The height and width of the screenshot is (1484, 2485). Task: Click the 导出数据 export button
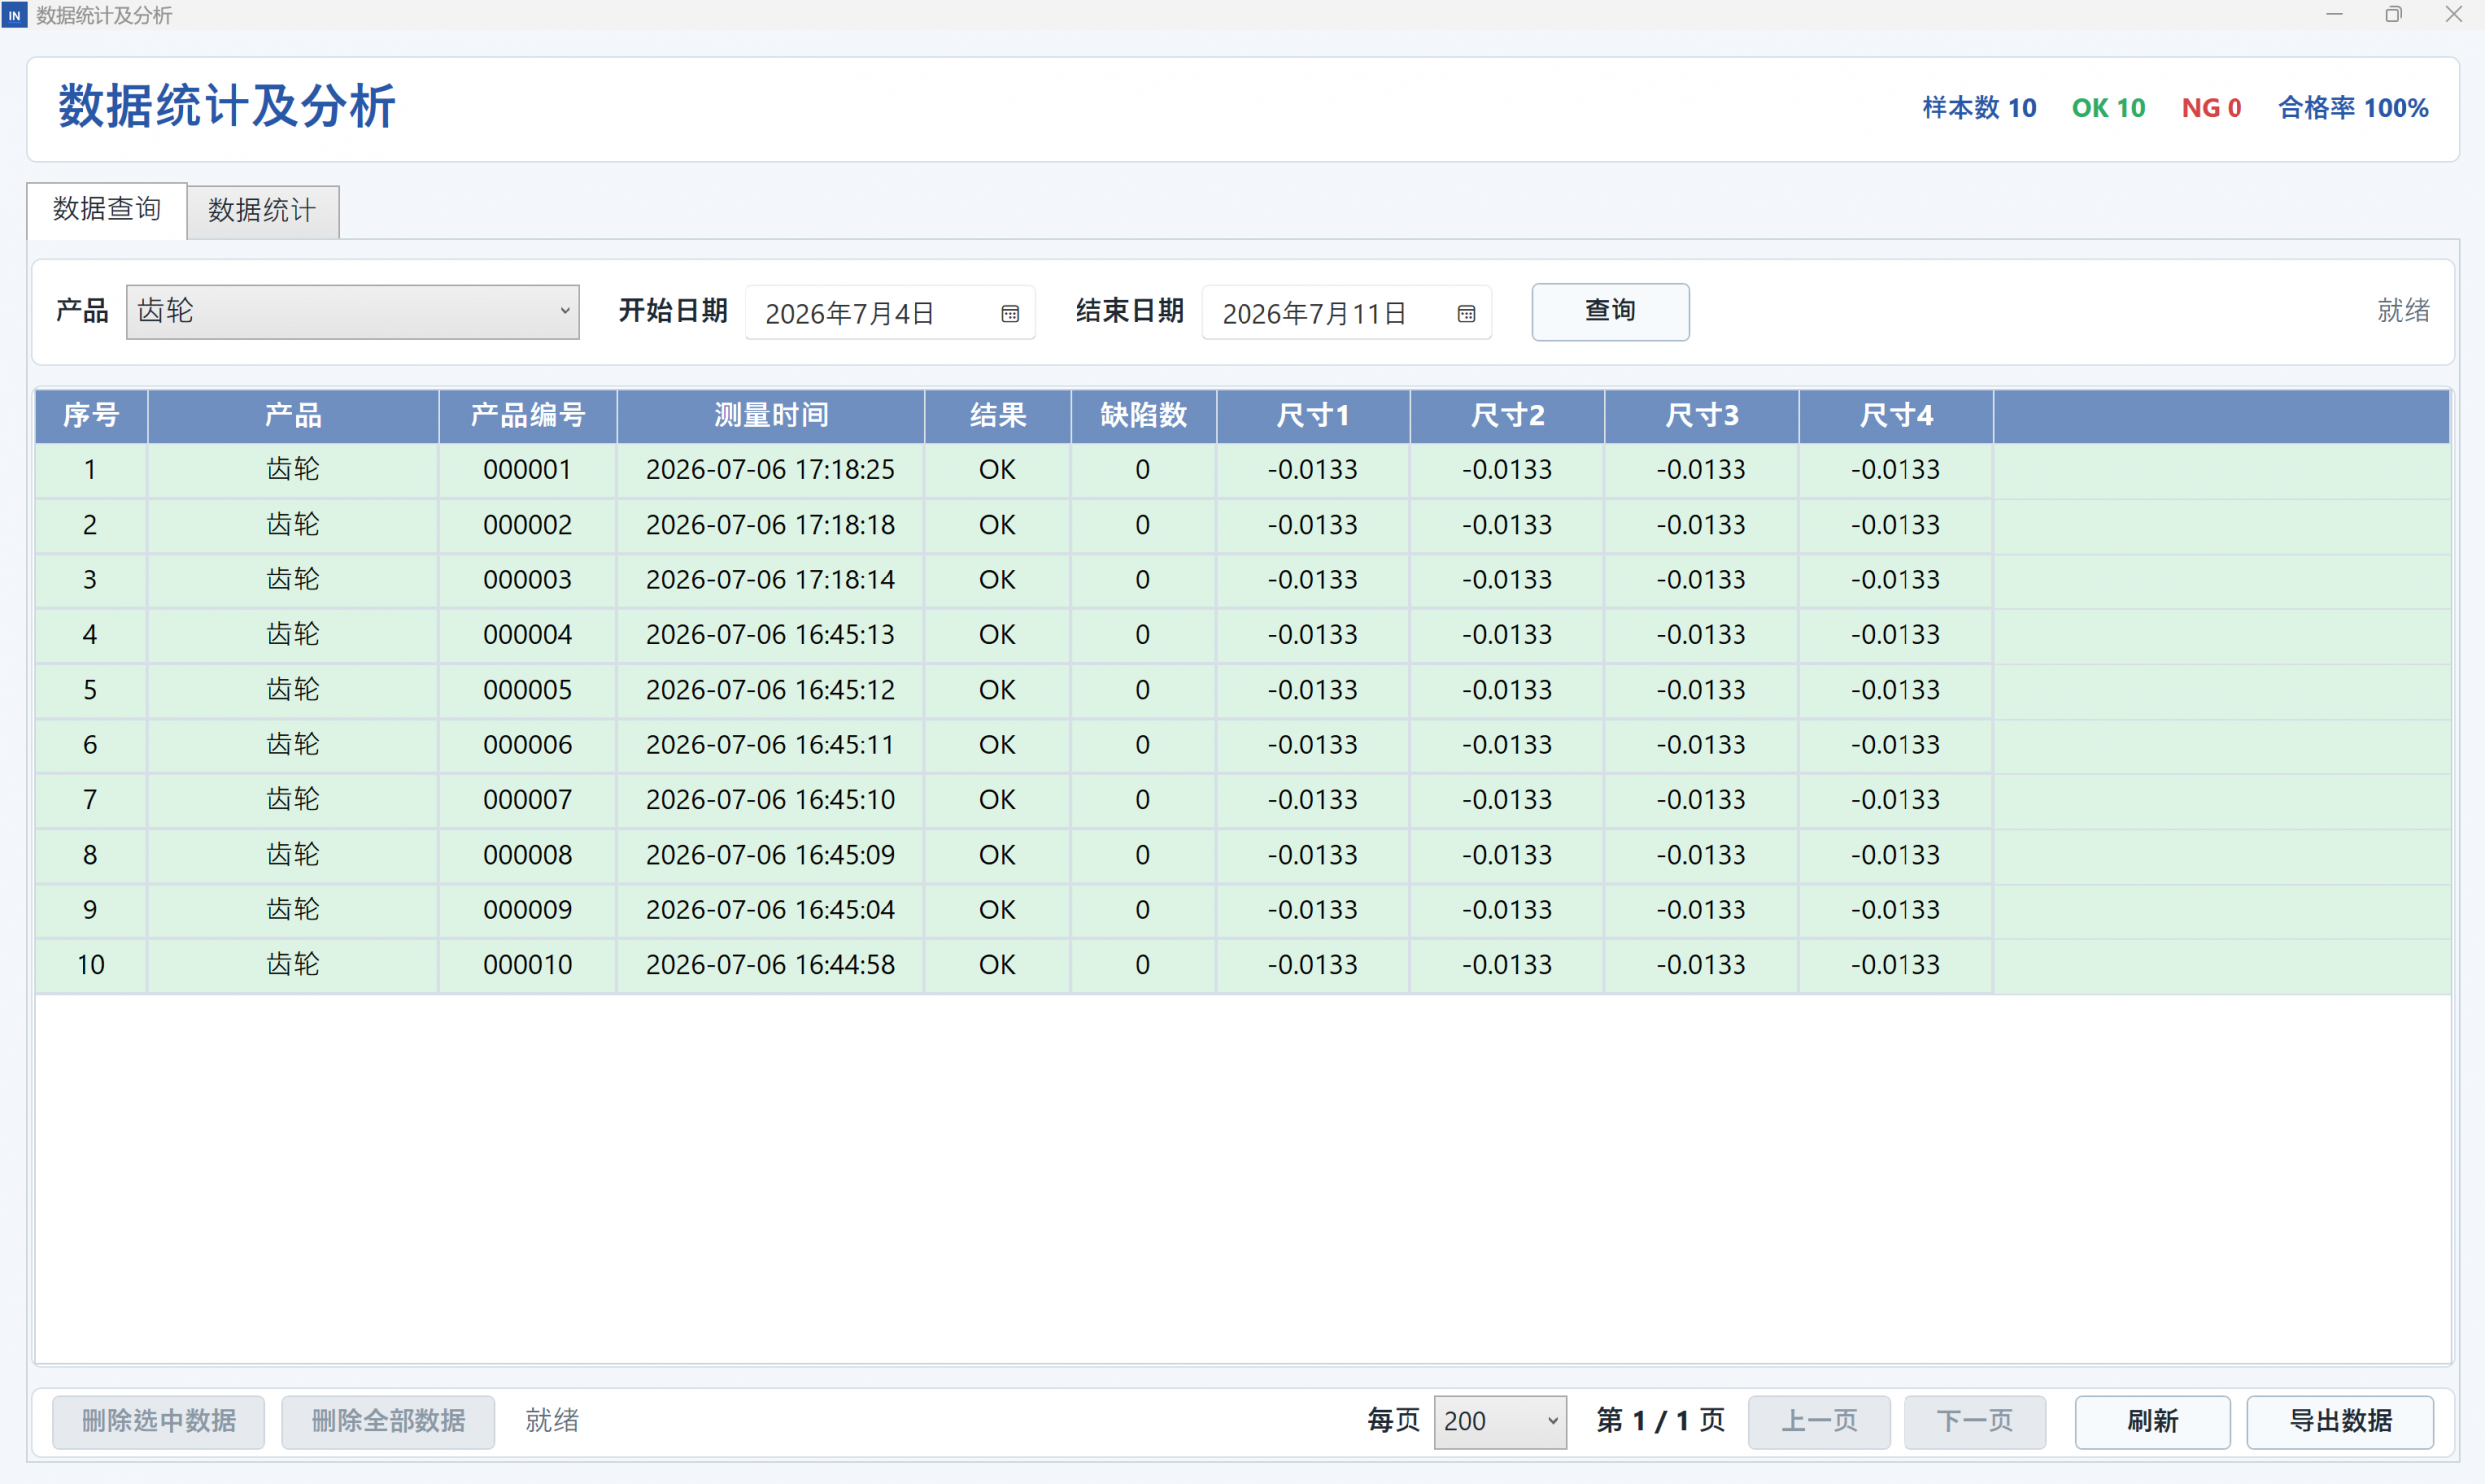(x=2340, y=1421)
